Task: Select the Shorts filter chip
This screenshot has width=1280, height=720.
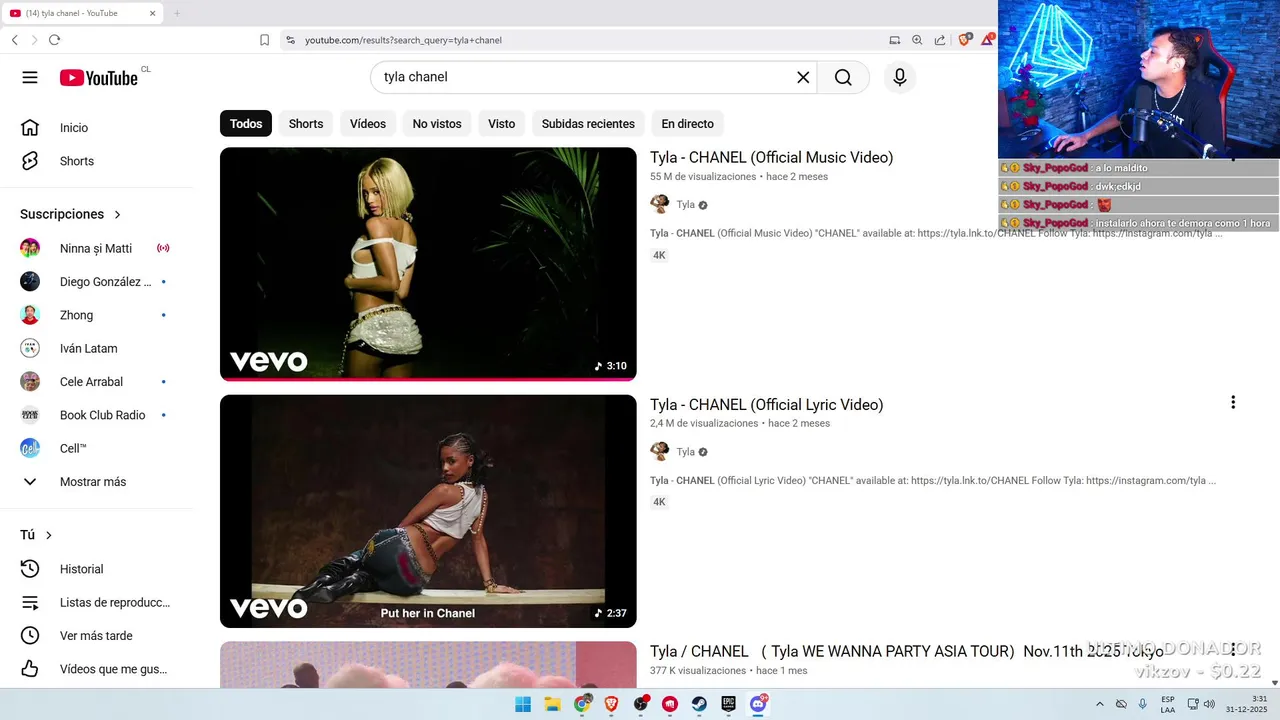Action: click(306, 124)
